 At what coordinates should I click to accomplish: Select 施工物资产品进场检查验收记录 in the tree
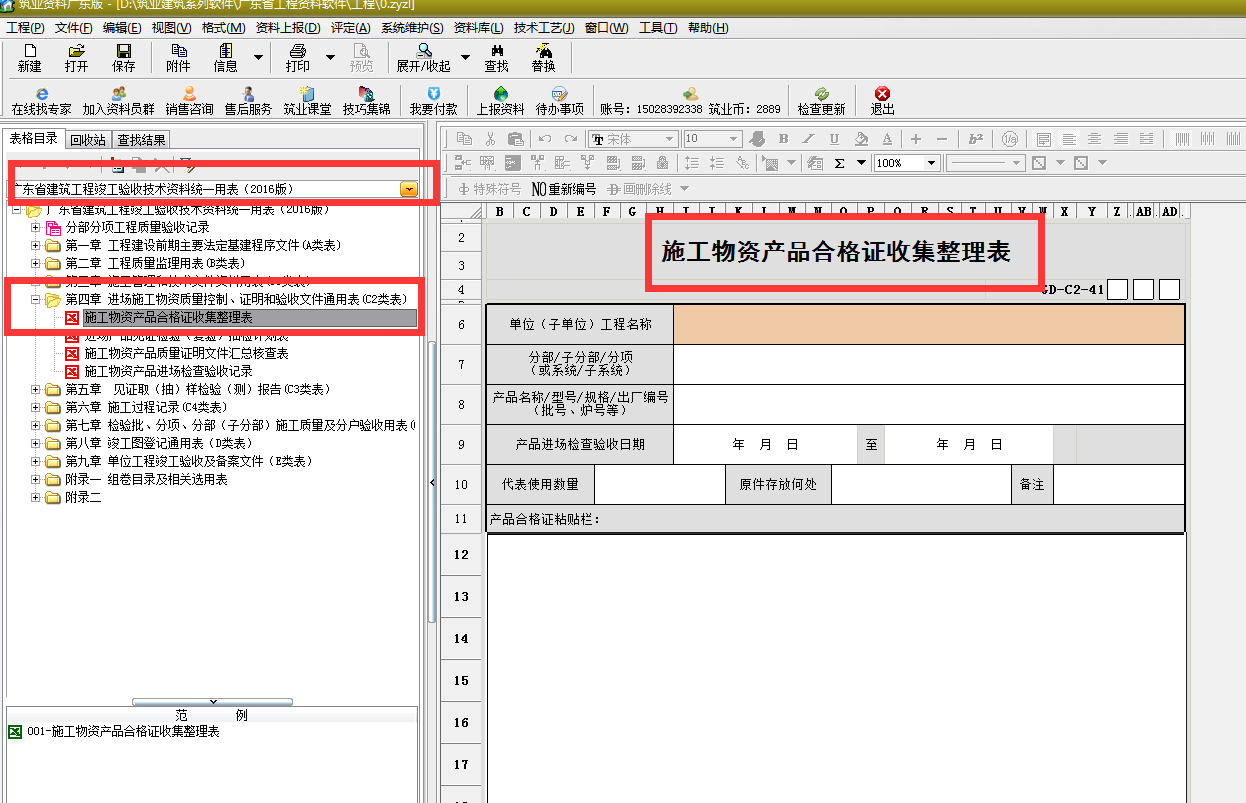[168, 371]
